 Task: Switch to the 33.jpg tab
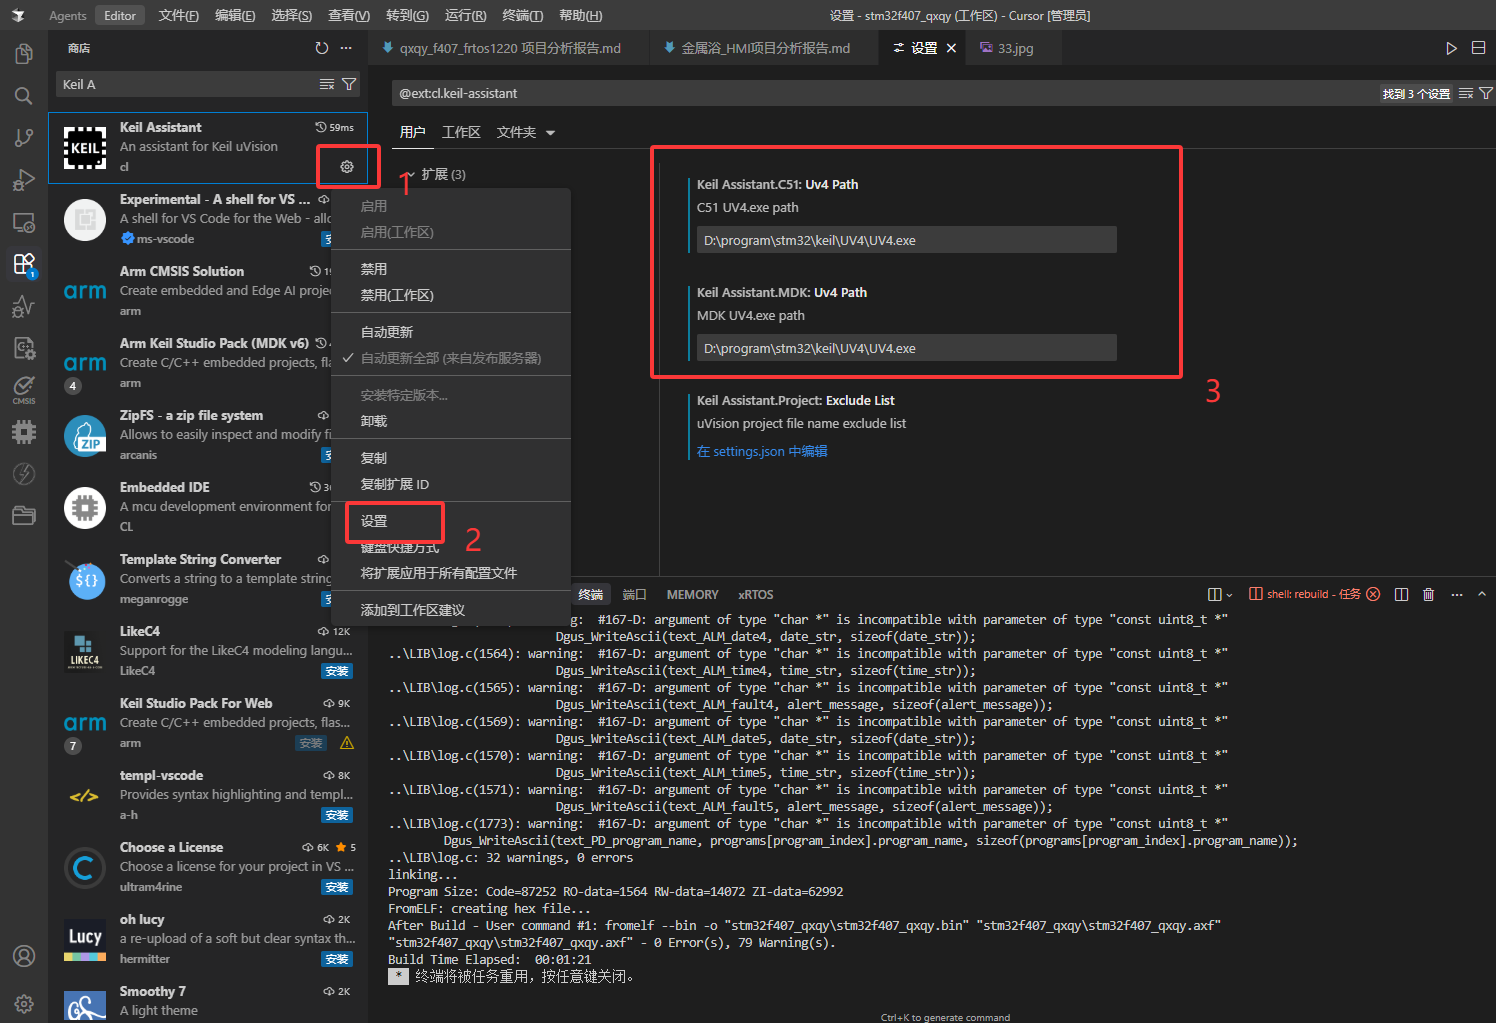[1014, 48]
